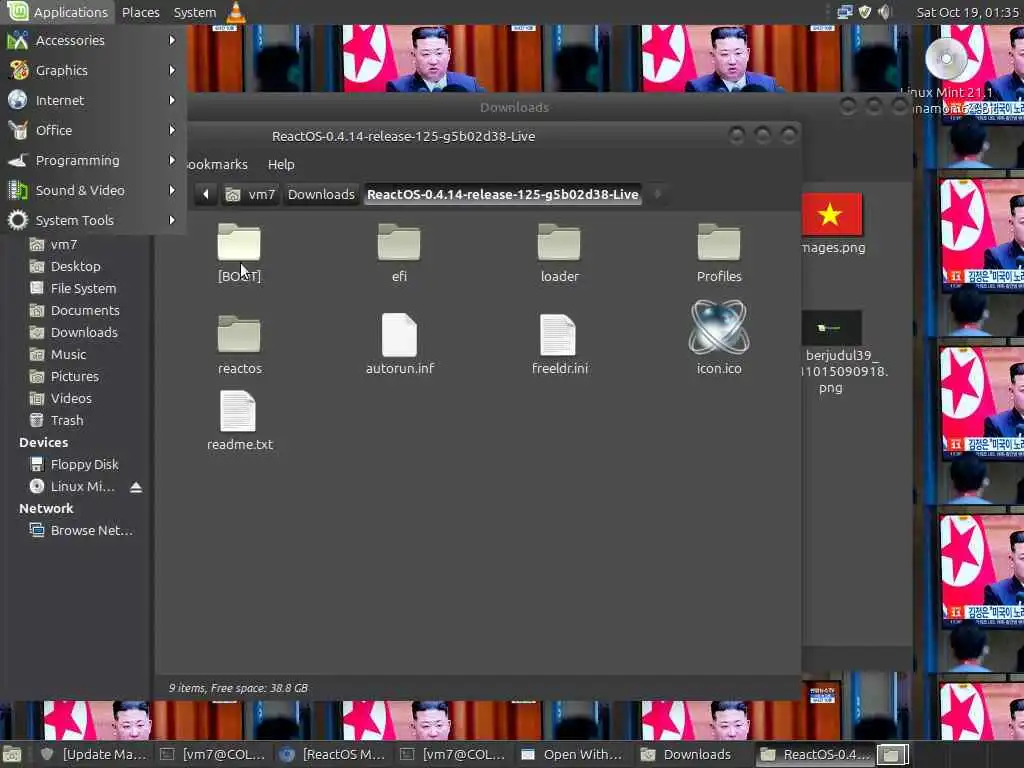This screenshot has height=768, width=1024.
Task: Switch to ReactOS M... browser taskbar window
Action: tap(332, 754)
